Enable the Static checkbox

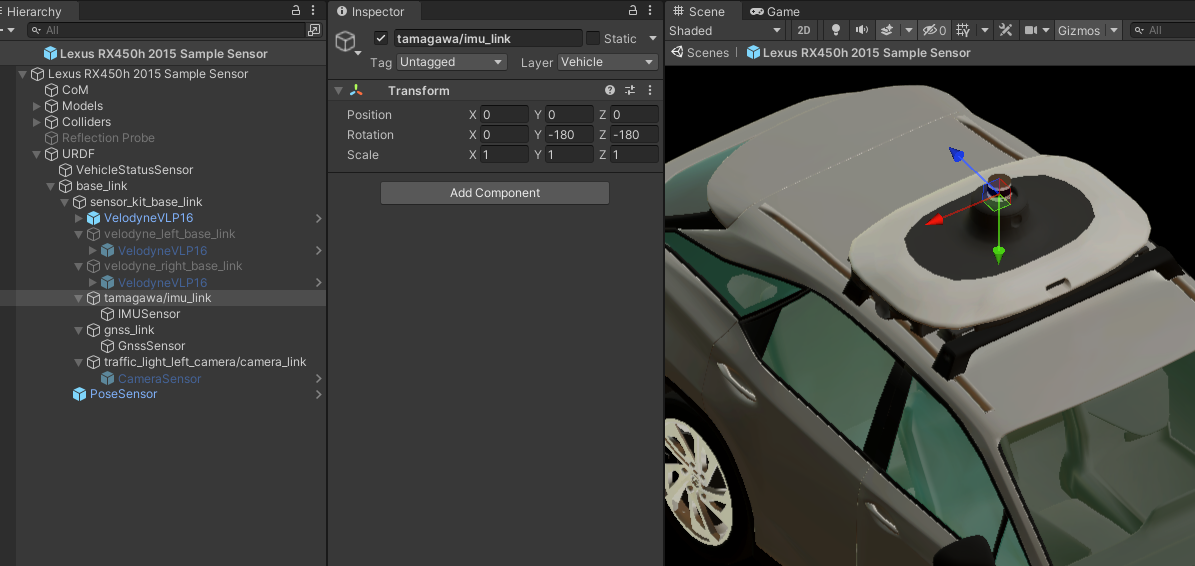593,39
